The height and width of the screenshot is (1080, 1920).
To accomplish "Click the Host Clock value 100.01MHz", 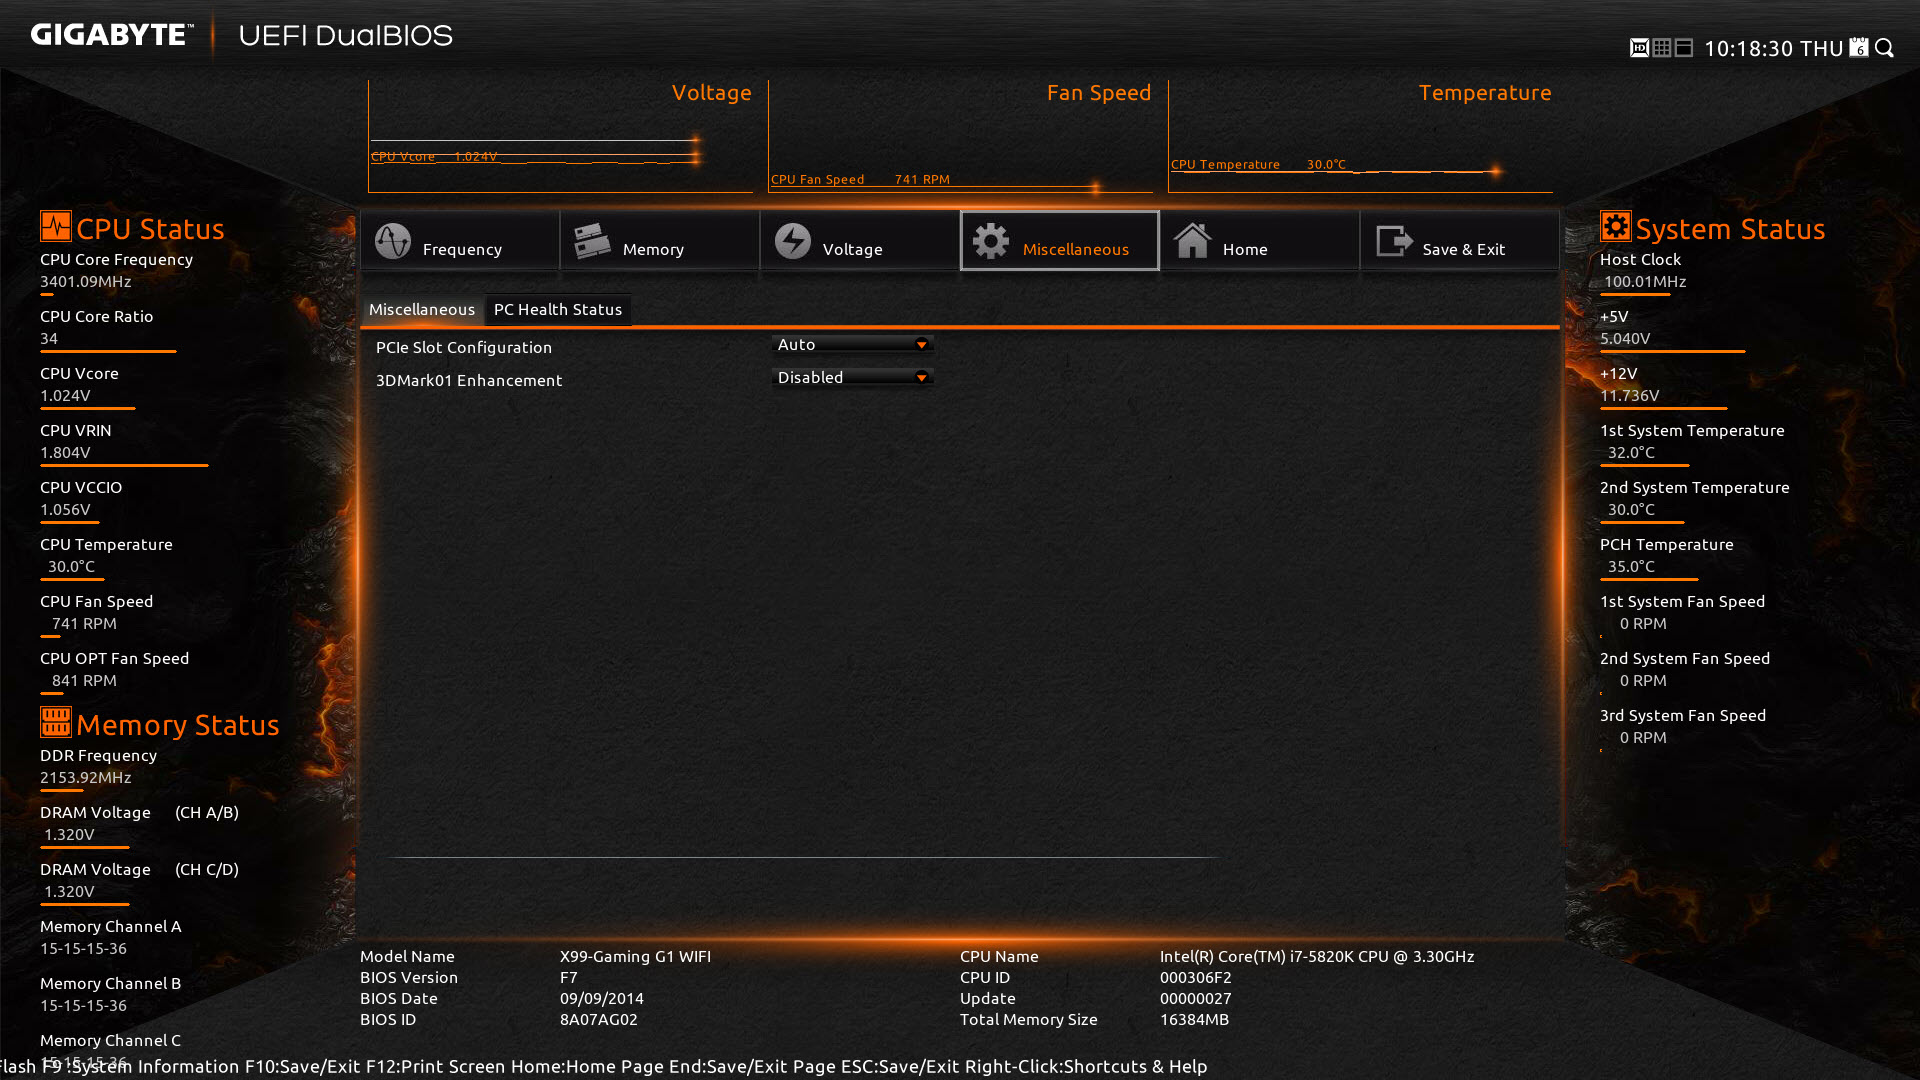I will [1645, 282].
